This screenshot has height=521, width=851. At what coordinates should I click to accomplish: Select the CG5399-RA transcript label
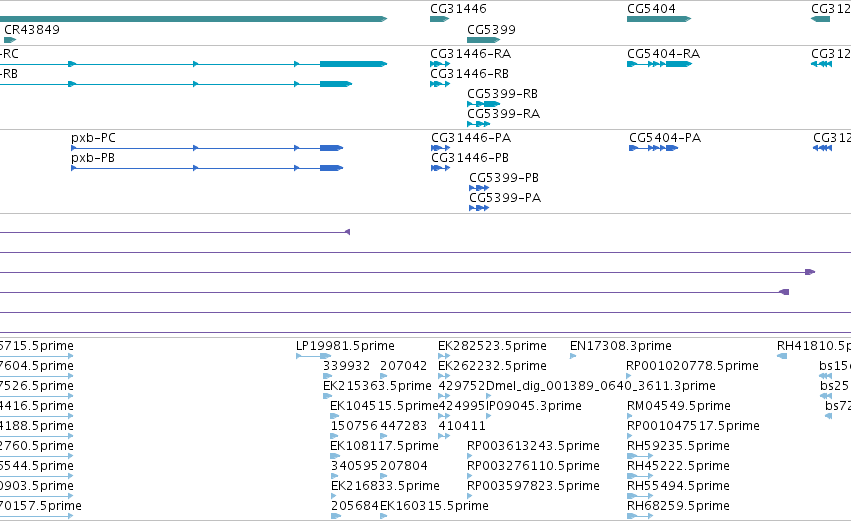tap(504, 114)
